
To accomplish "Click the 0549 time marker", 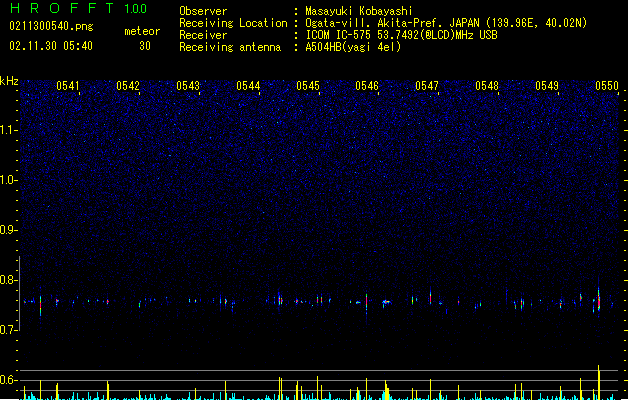I will click(547, 85).
